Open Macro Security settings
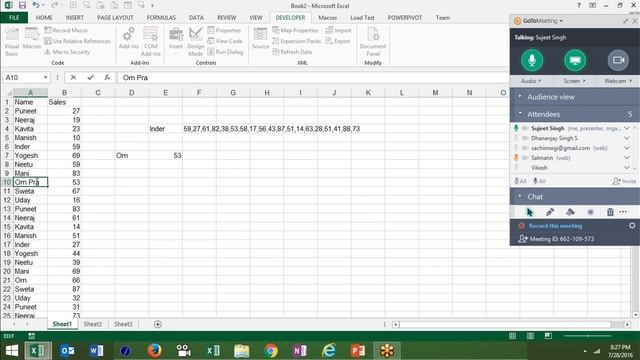Screen dimensions: 640x360 [67, 52]
